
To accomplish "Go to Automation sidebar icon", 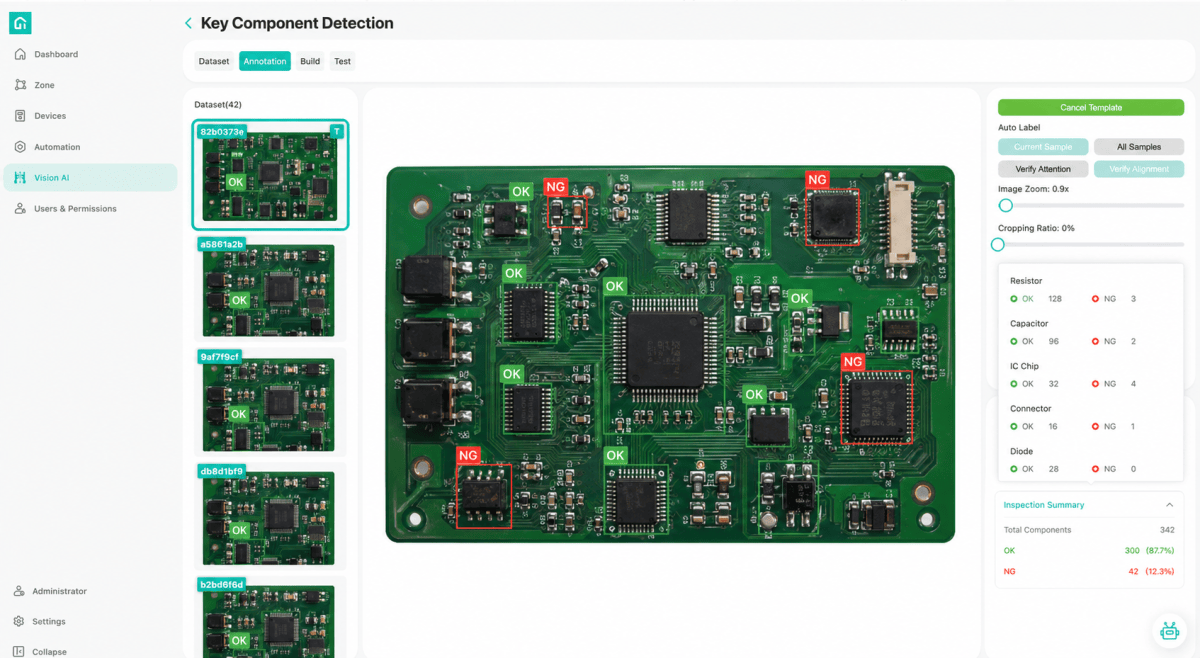I will (x=20, y=147).
